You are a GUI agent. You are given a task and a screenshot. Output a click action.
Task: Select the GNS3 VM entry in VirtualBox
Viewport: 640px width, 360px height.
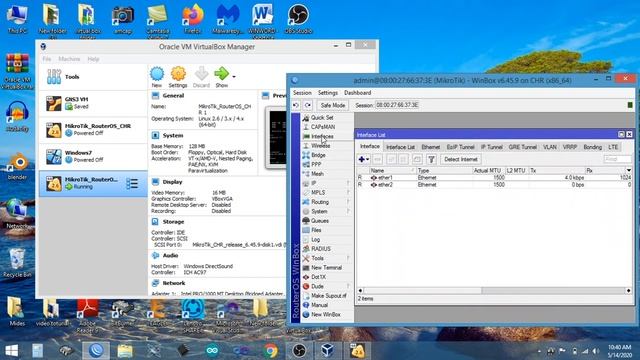coord(93,103)
